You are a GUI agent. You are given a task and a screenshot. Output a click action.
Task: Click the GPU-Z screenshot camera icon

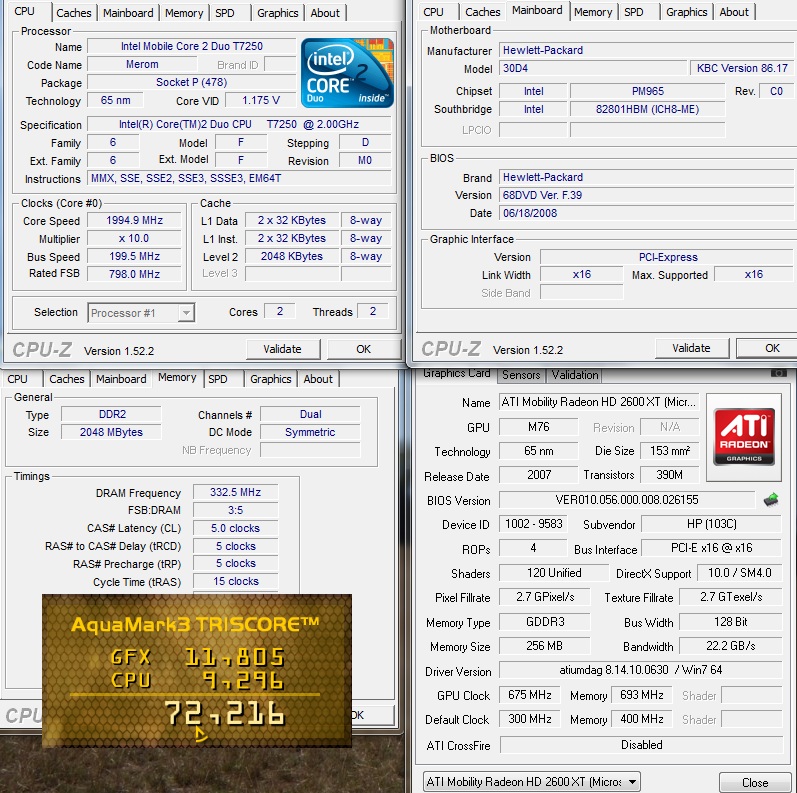[778, 374]
